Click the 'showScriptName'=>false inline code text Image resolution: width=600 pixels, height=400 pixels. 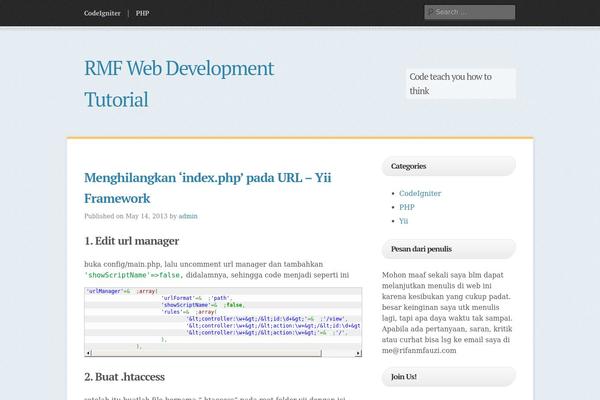pyautogui.click(x=134, y=275)
